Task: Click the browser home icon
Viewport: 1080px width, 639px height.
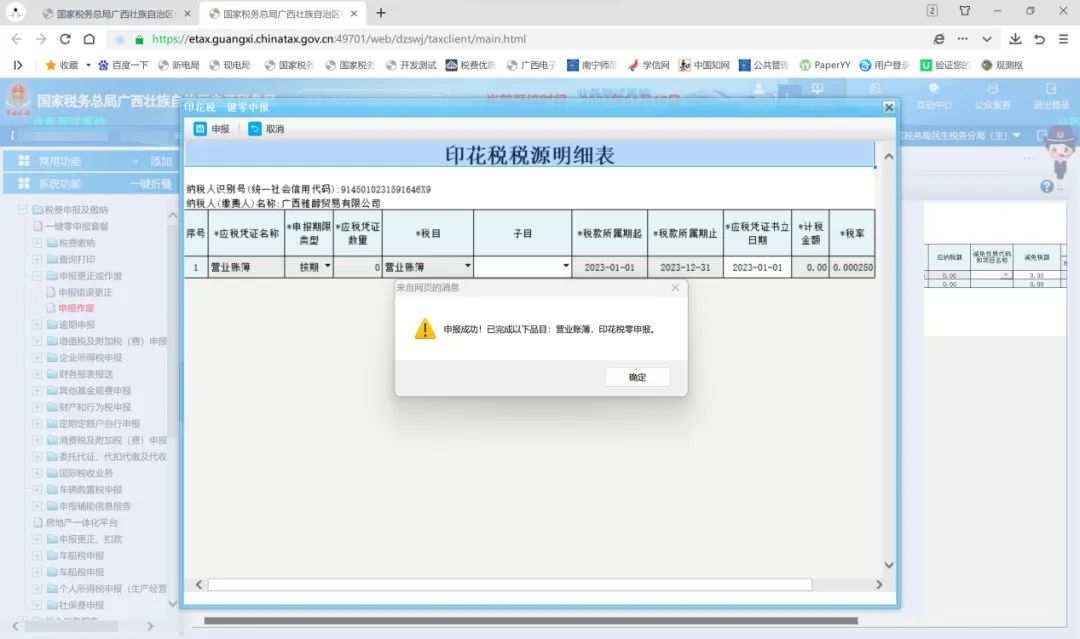Action: tap(89, 39)
